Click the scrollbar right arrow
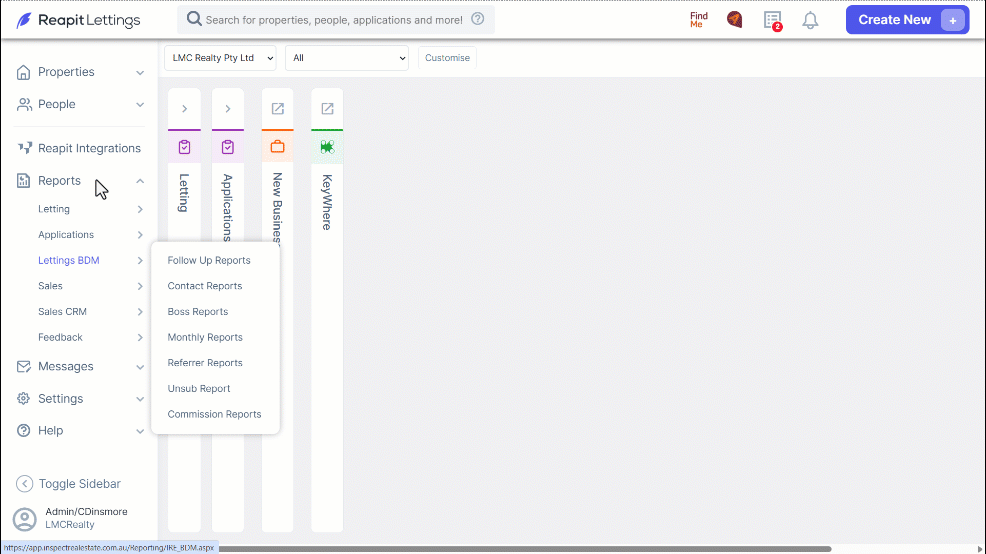 [x=980, y=549]
